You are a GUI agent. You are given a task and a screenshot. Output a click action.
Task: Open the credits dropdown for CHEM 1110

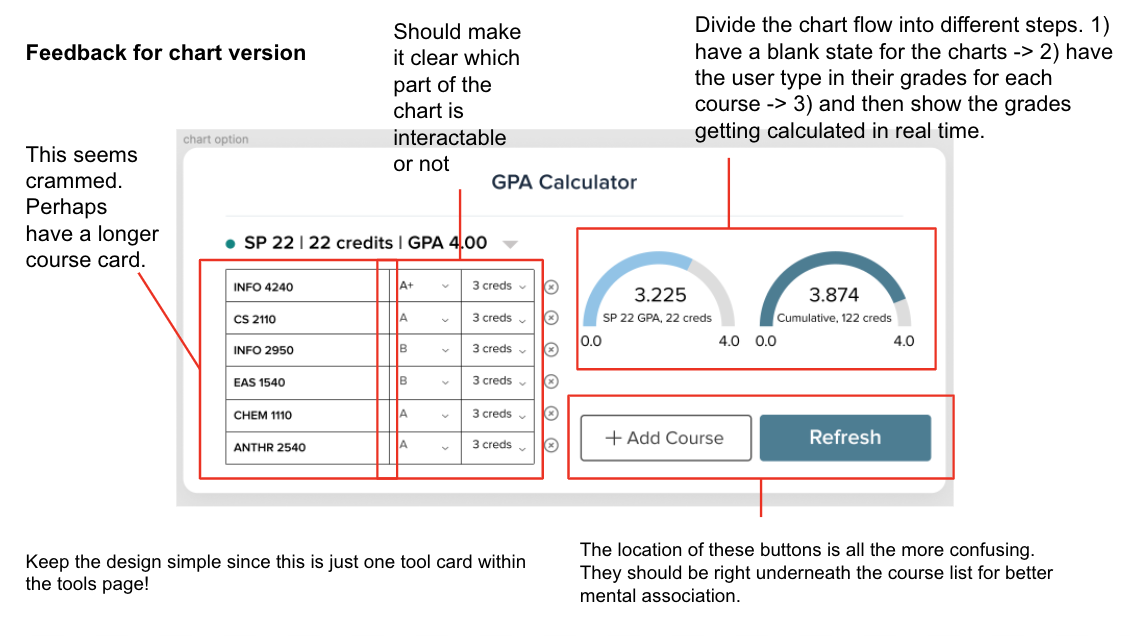498,415
